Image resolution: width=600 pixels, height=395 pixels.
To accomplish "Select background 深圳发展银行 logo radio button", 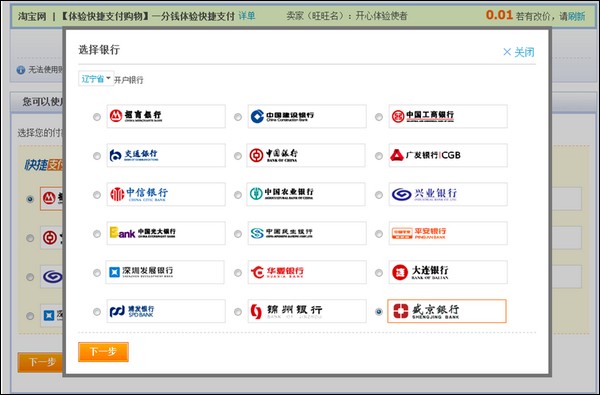I will [30, 316].
